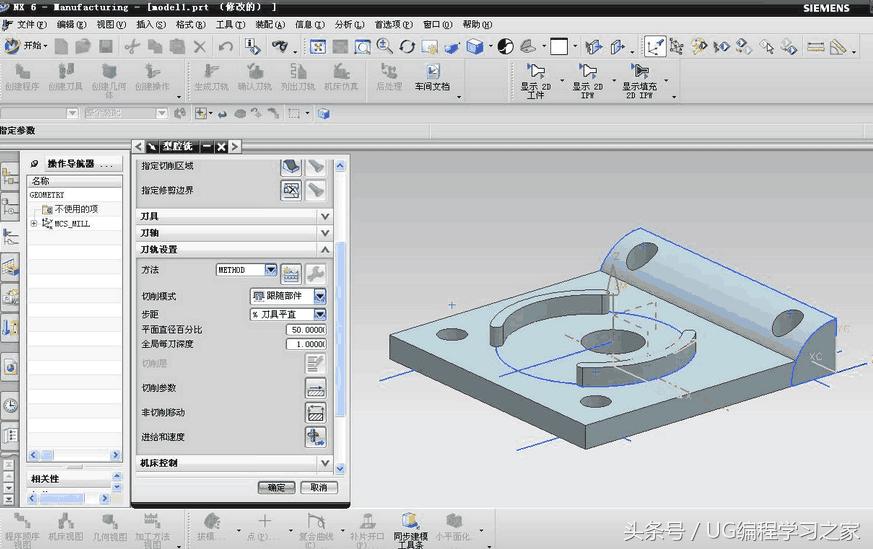Click the percent of flat diameter (平面直径百分比) field
873x549 pixels.
pos(306,329)
